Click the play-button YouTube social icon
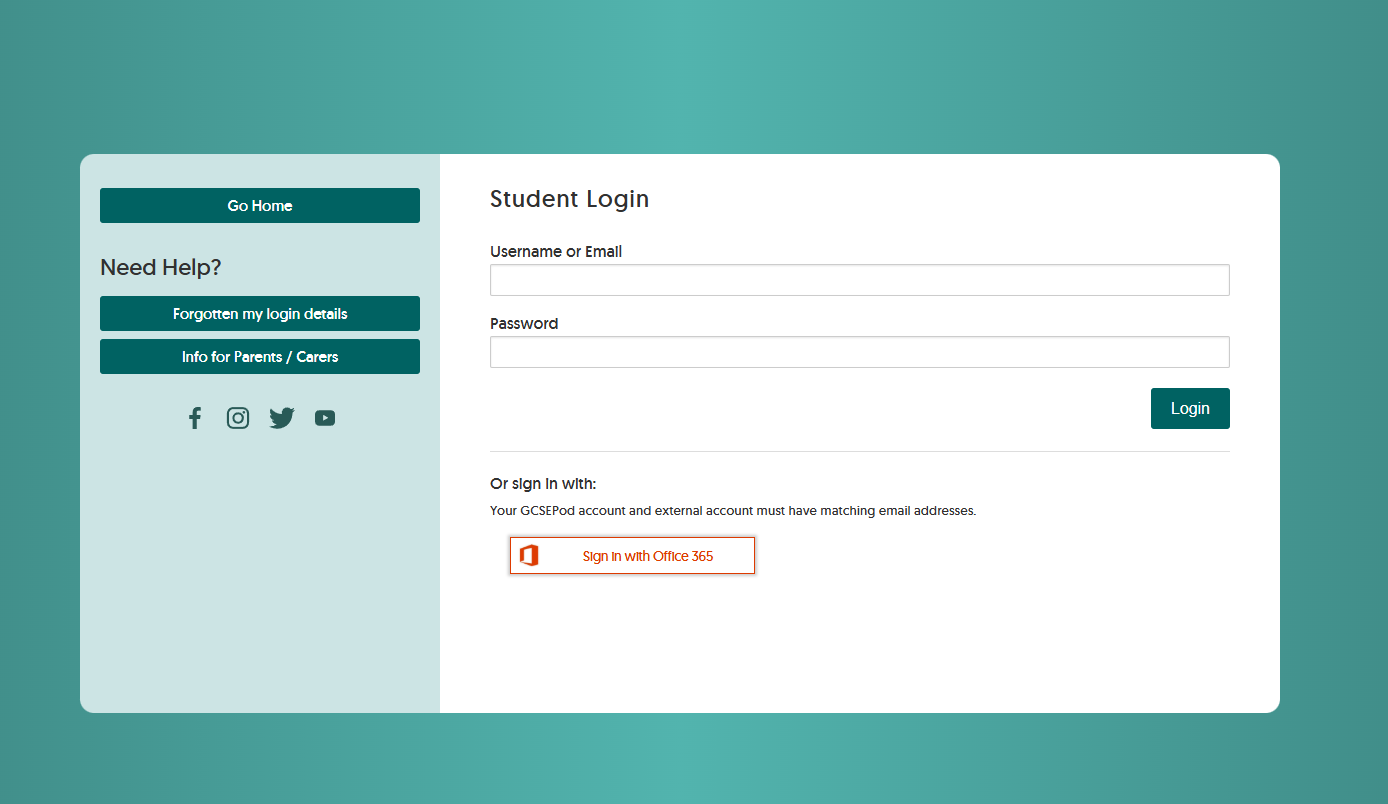This screenshot has height=804, width=1388. pos(324,417)
